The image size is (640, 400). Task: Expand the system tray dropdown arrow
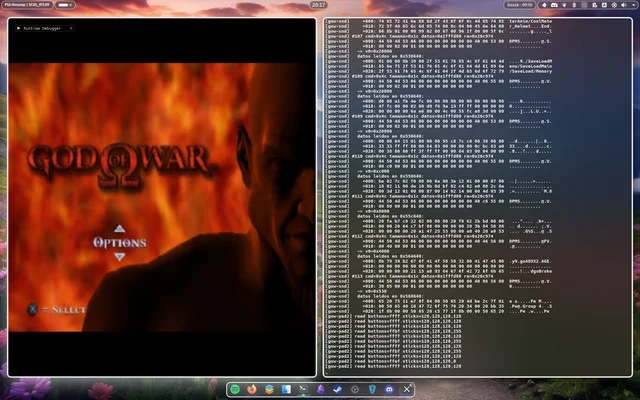[x=633, y=5]
